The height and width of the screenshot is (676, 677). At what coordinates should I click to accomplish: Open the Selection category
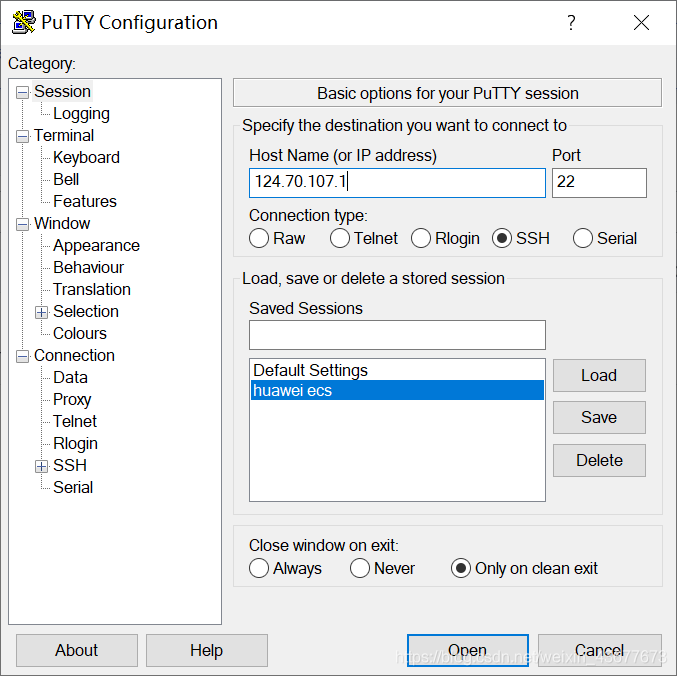pos(85,312)
